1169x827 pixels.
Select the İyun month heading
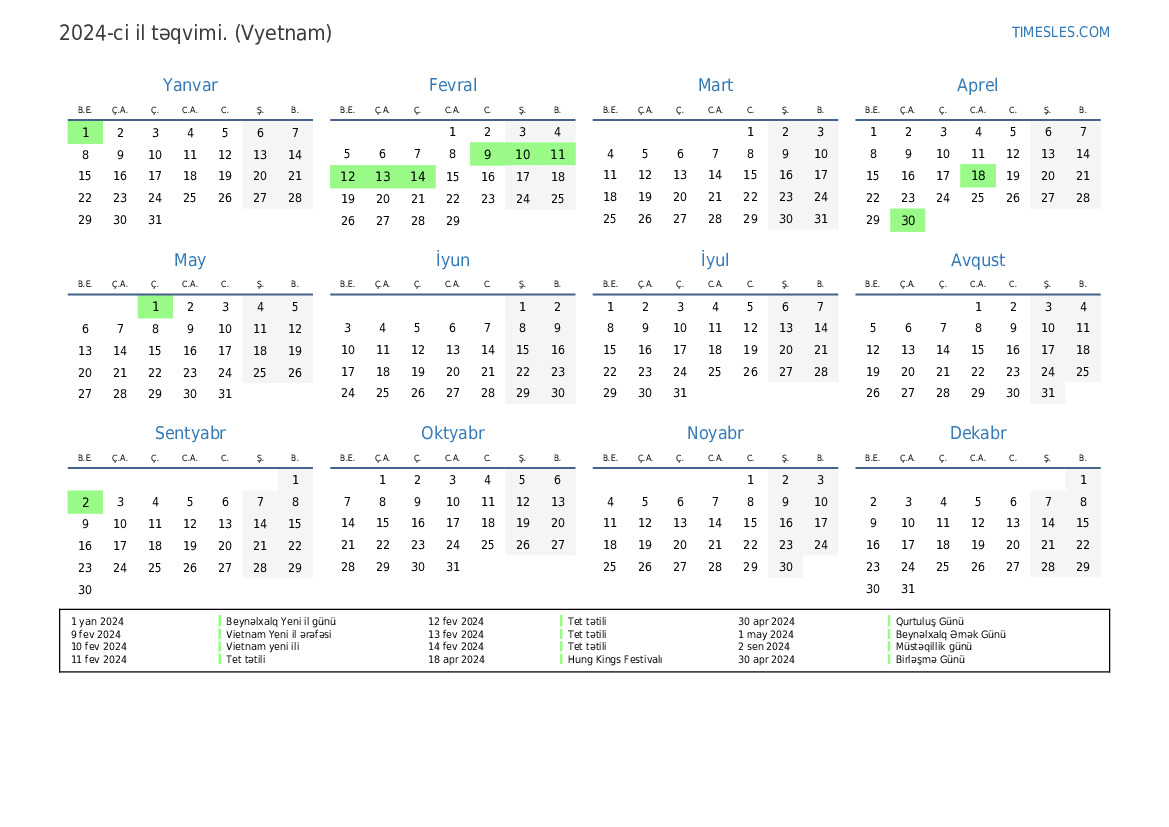[453, 260]
